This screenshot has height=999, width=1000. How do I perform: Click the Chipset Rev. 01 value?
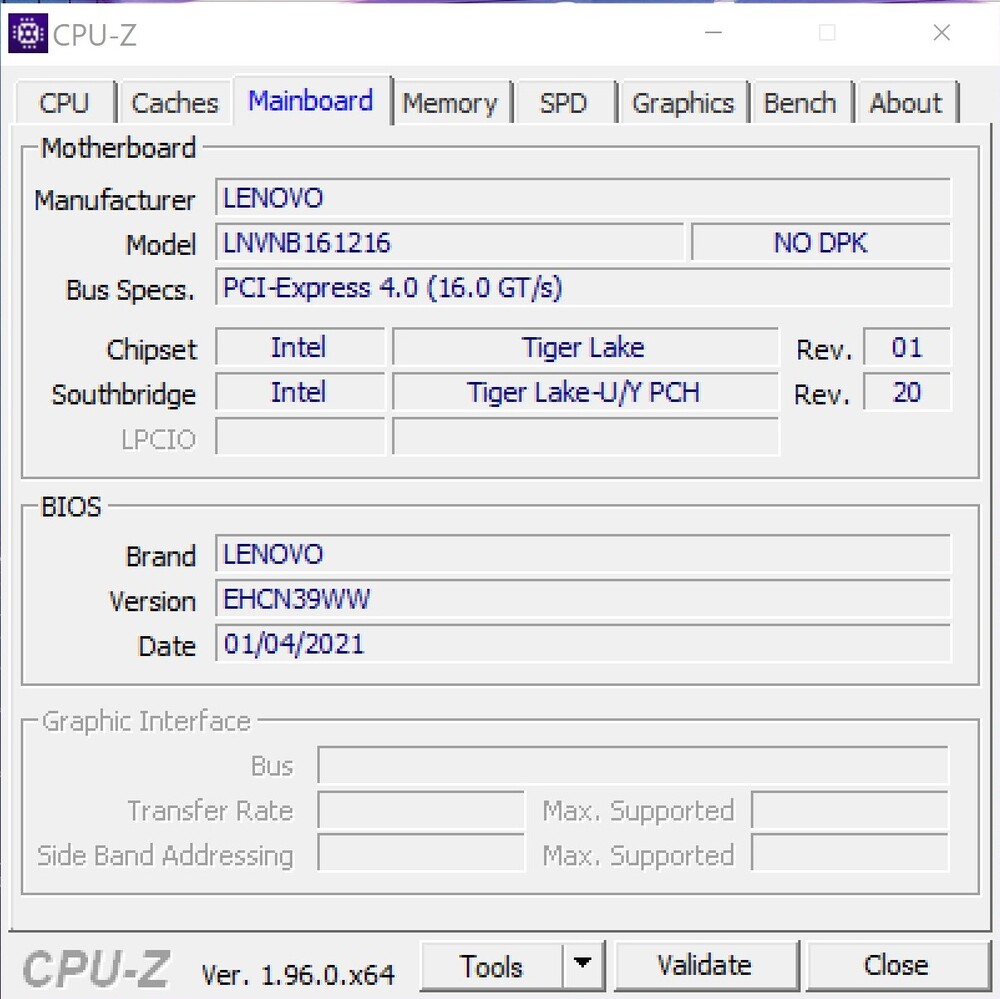point(907,348)
